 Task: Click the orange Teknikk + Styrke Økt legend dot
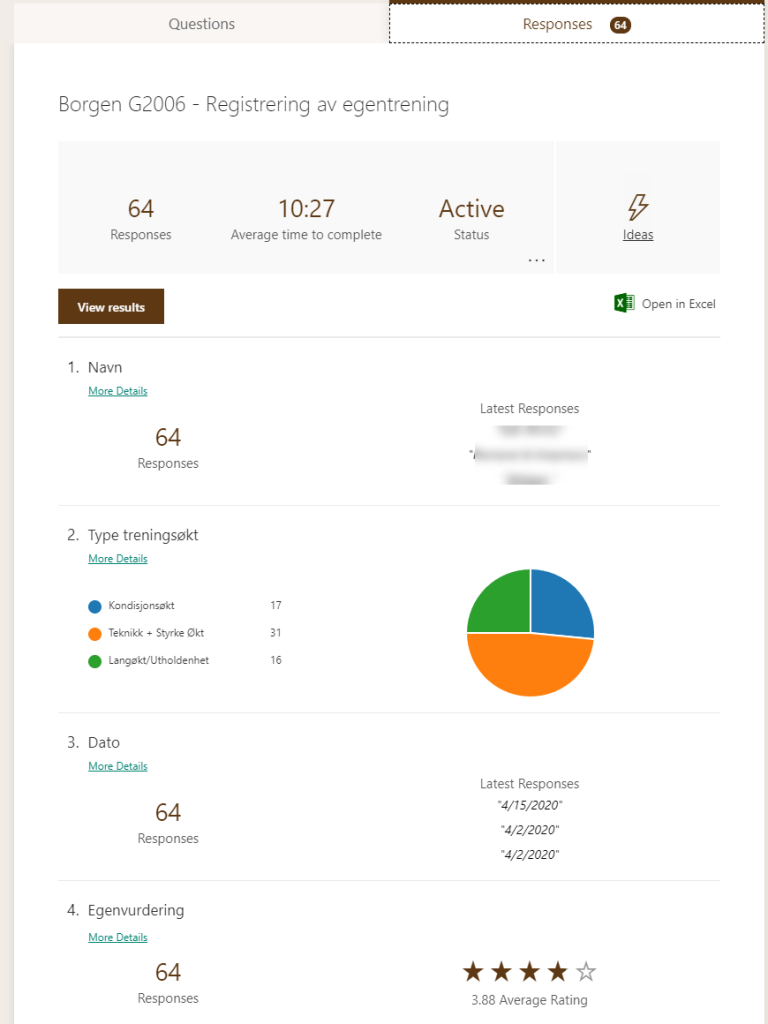[95, 633]
